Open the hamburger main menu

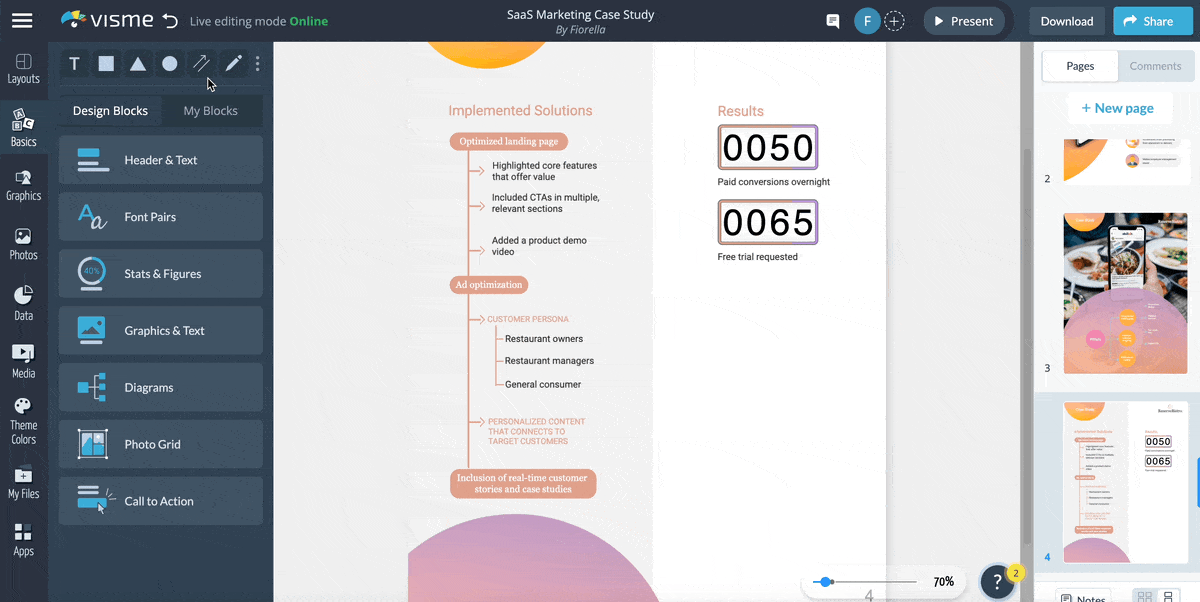22,21
